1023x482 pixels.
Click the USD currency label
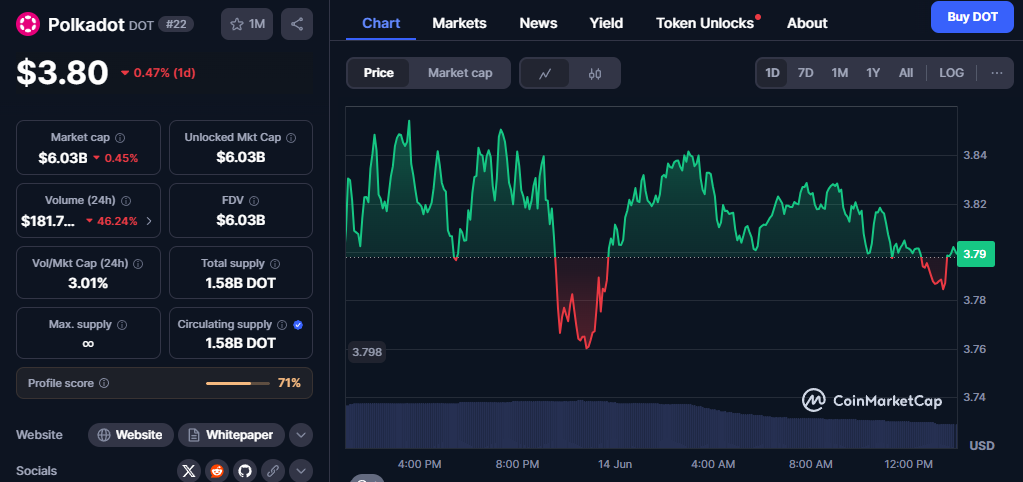pyautogui.click(x=982, y=446)
